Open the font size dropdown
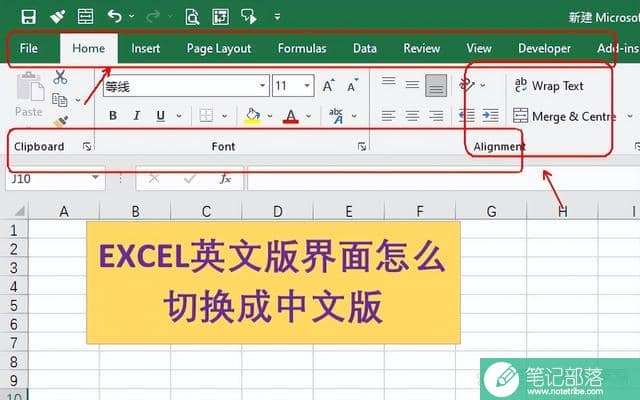The width and height of the screenshot is (640, 400). [307, 86]
